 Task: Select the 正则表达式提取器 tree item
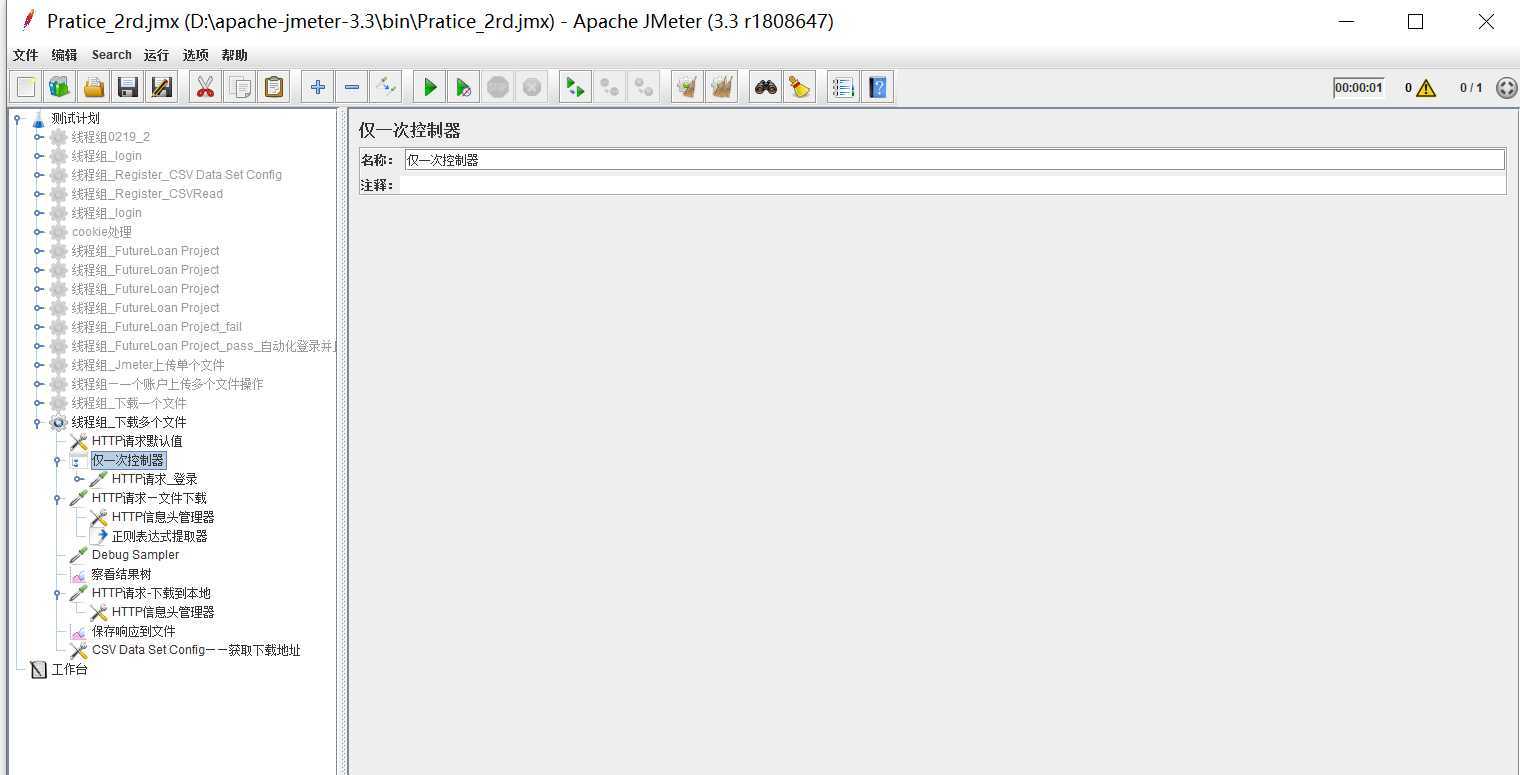point(160,536)
